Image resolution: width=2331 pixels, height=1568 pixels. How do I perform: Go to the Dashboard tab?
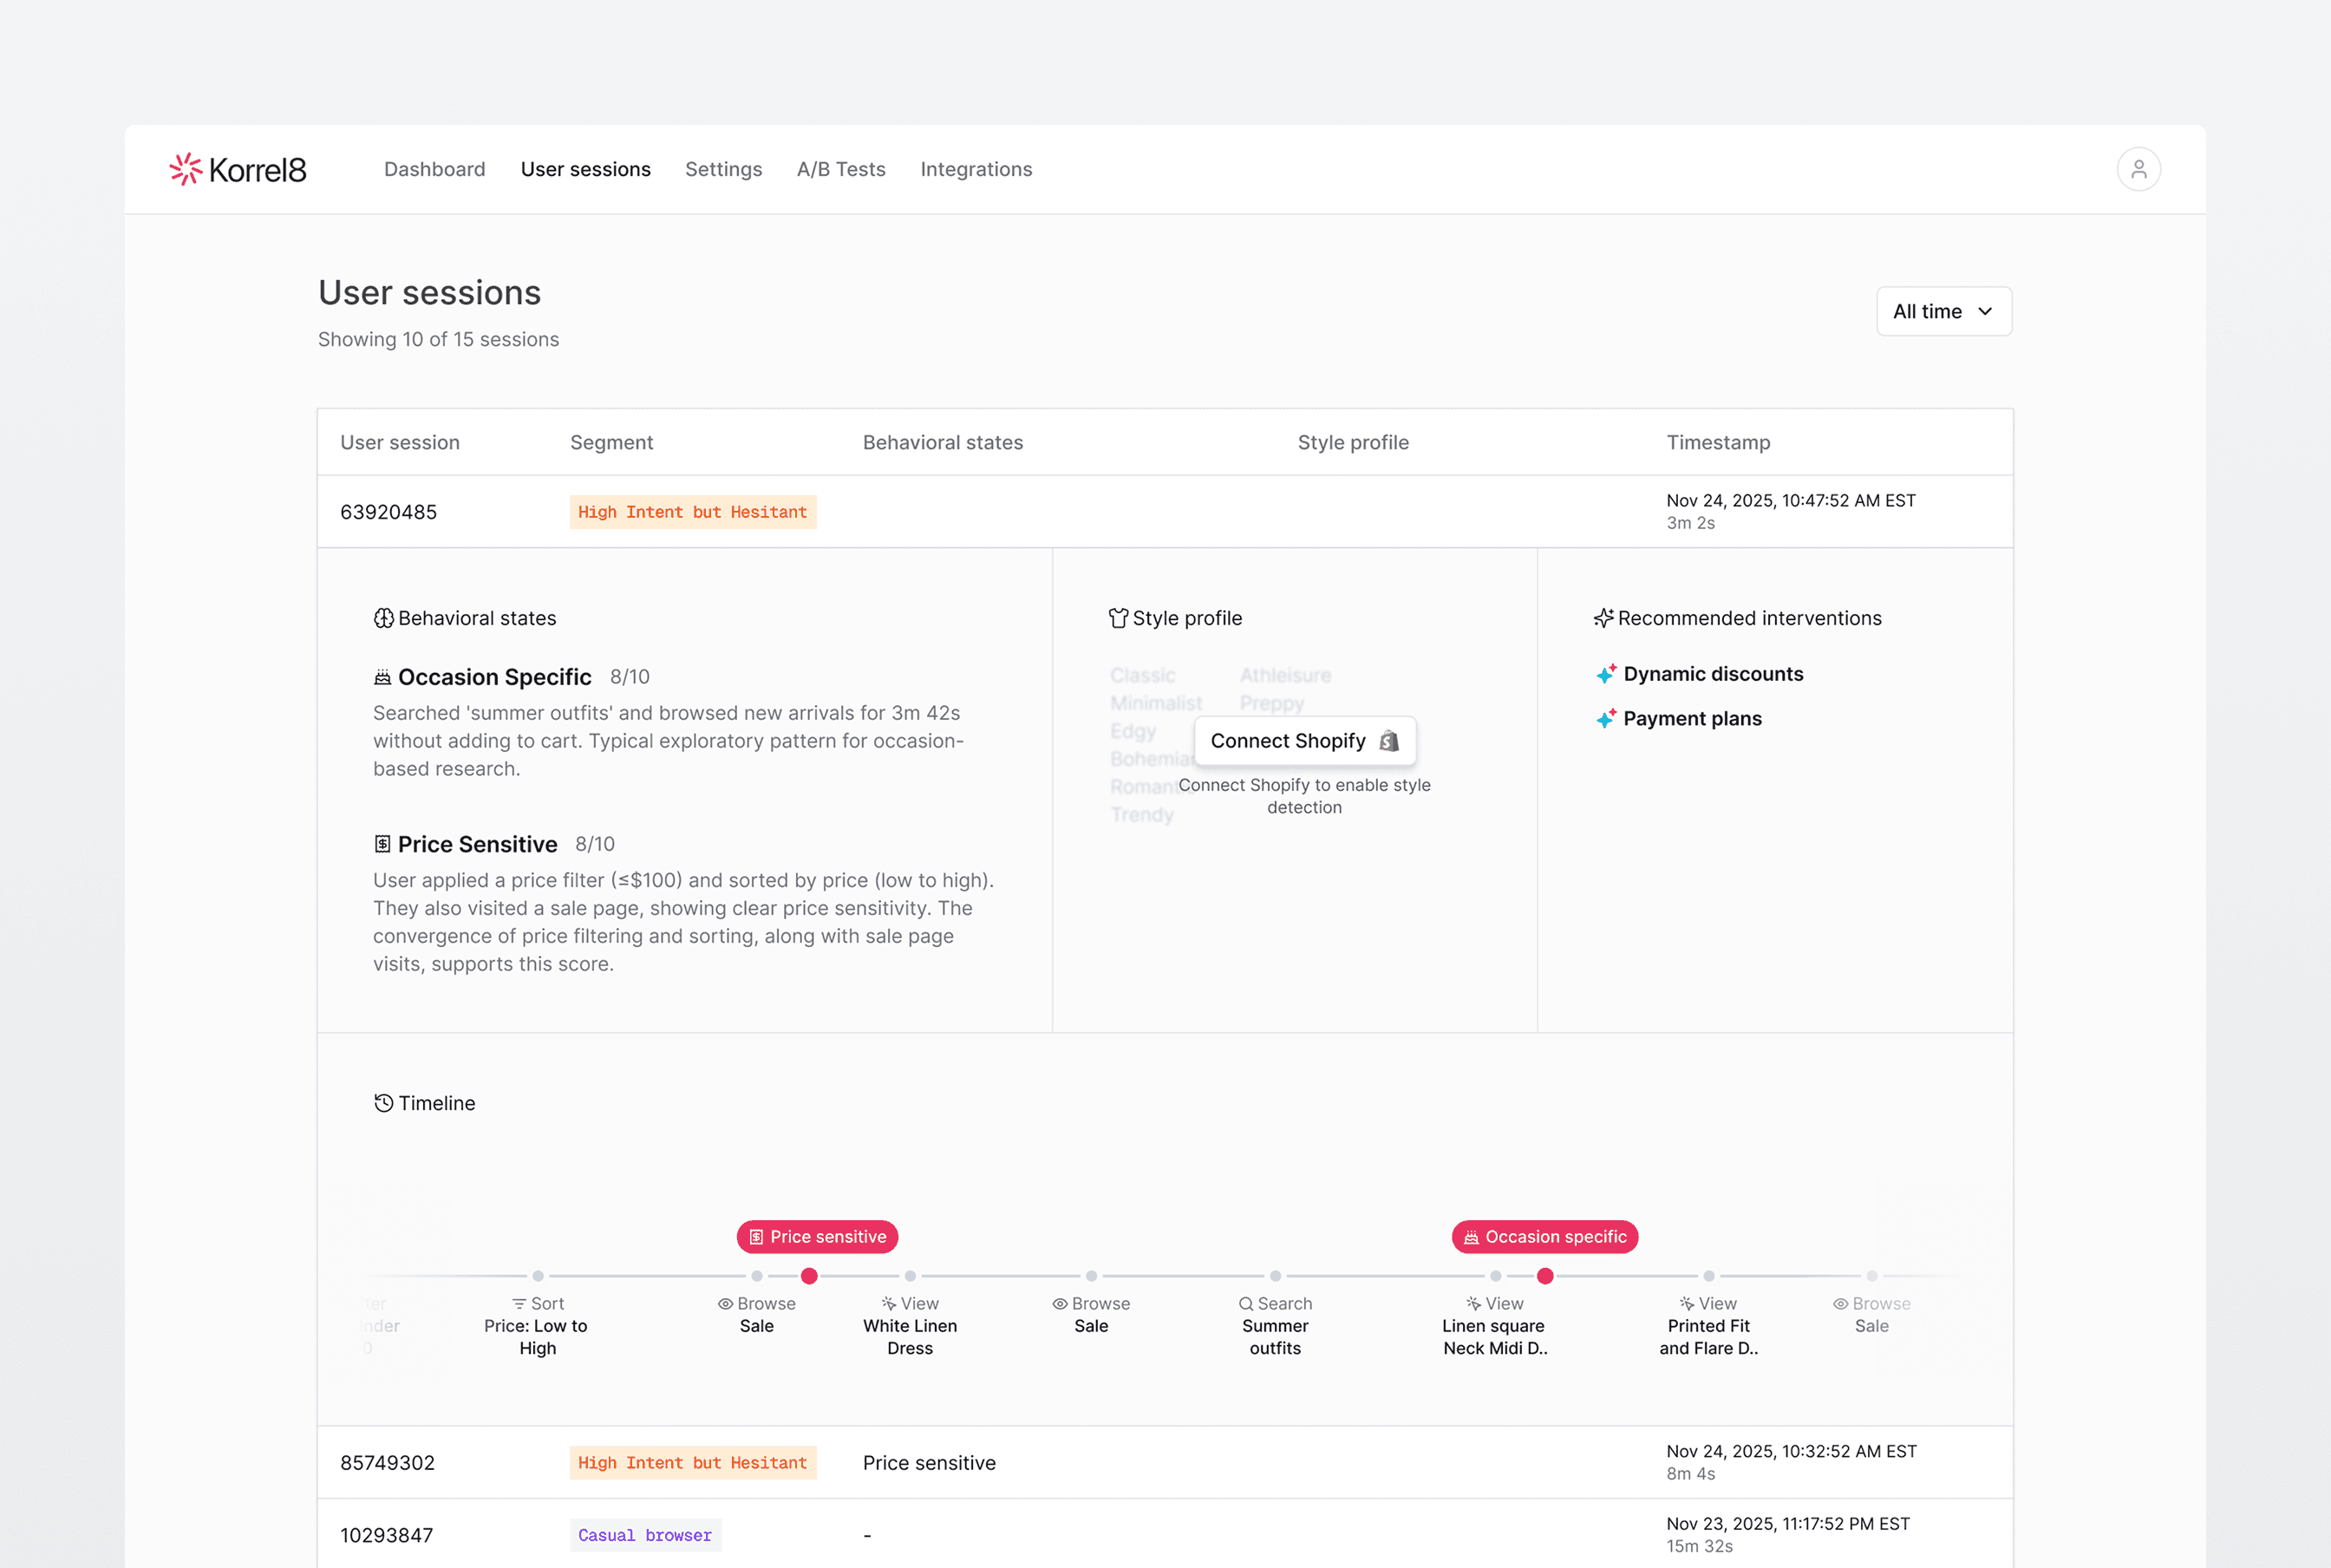click(x=434, y=169)
